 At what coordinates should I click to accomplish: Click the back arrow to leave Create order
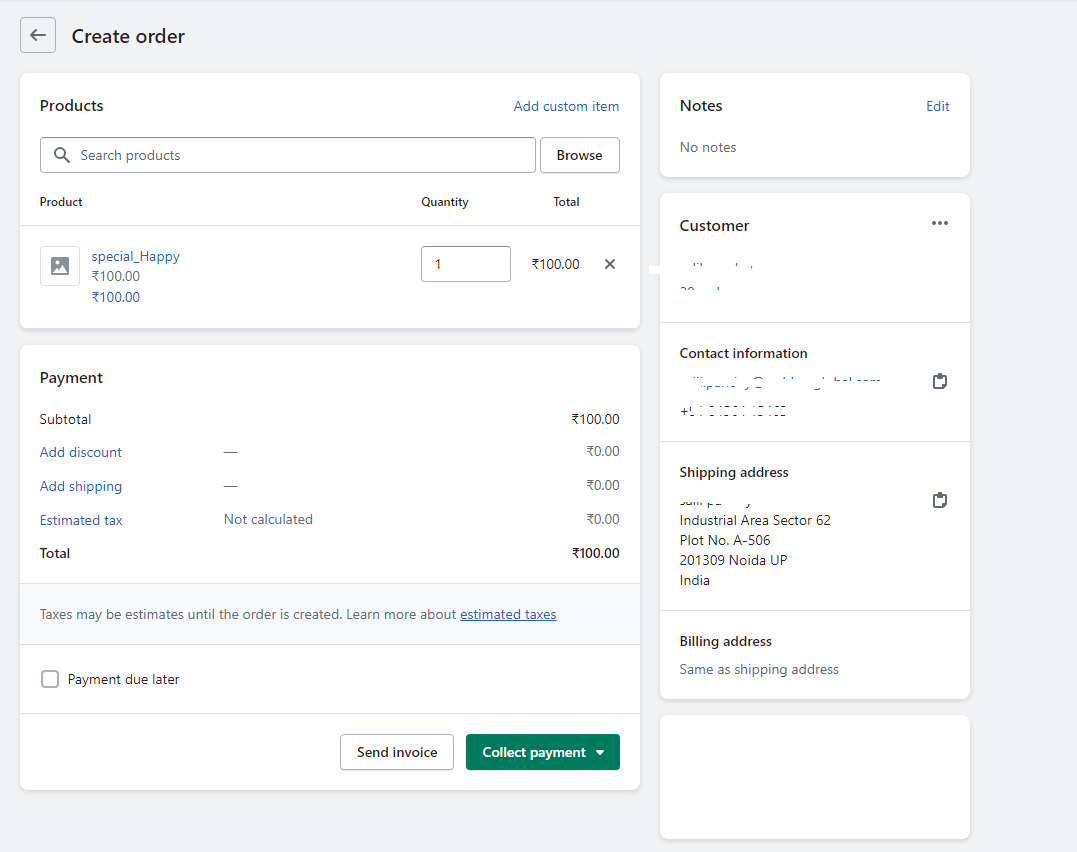[37, 35]
